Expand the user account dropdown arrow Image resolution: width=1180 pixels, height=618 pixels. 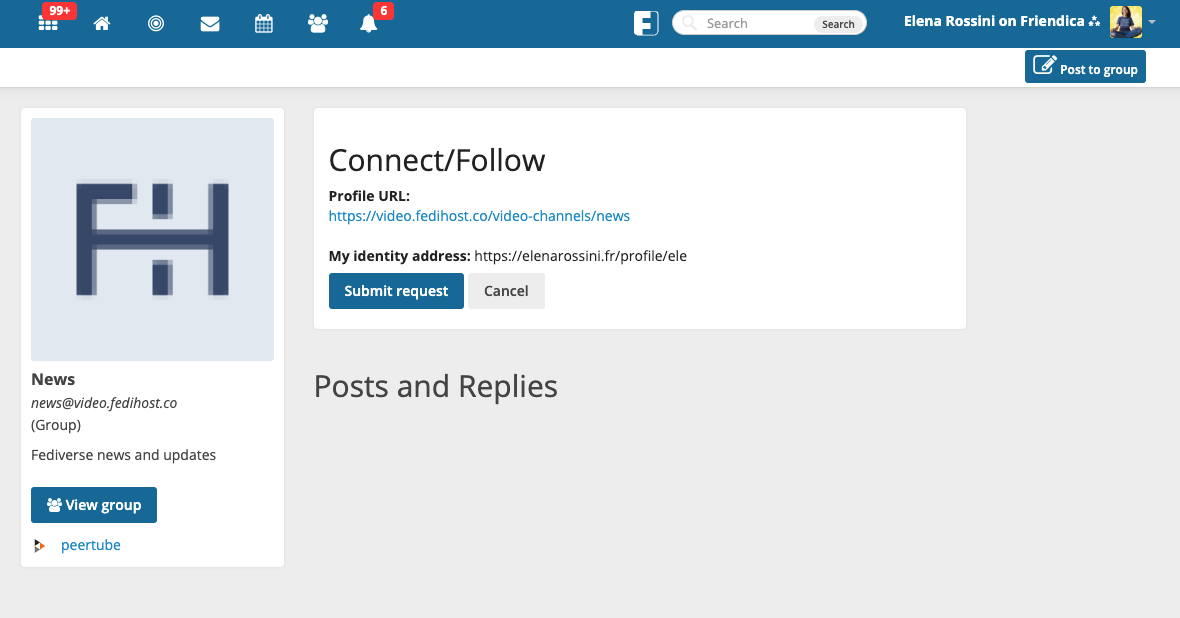pos(1153,22)
